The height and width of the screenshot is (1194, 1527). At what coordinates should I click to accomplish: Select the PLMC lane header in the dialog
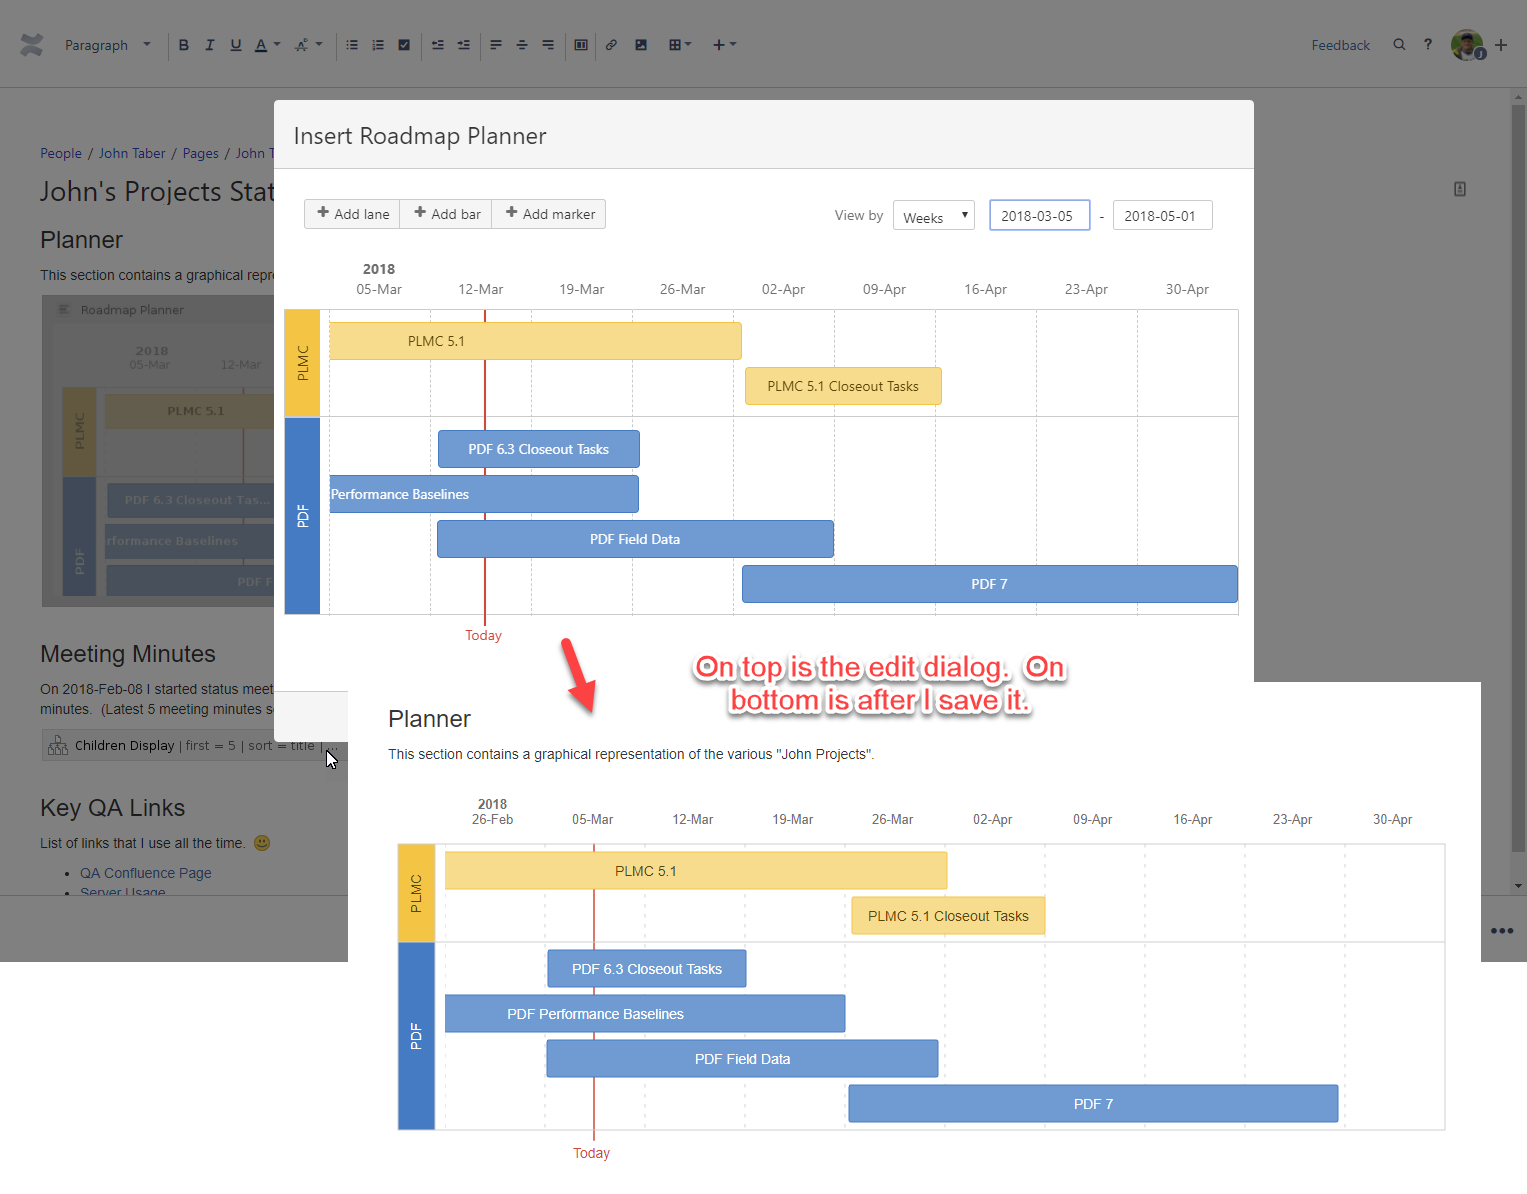point(303,363)
